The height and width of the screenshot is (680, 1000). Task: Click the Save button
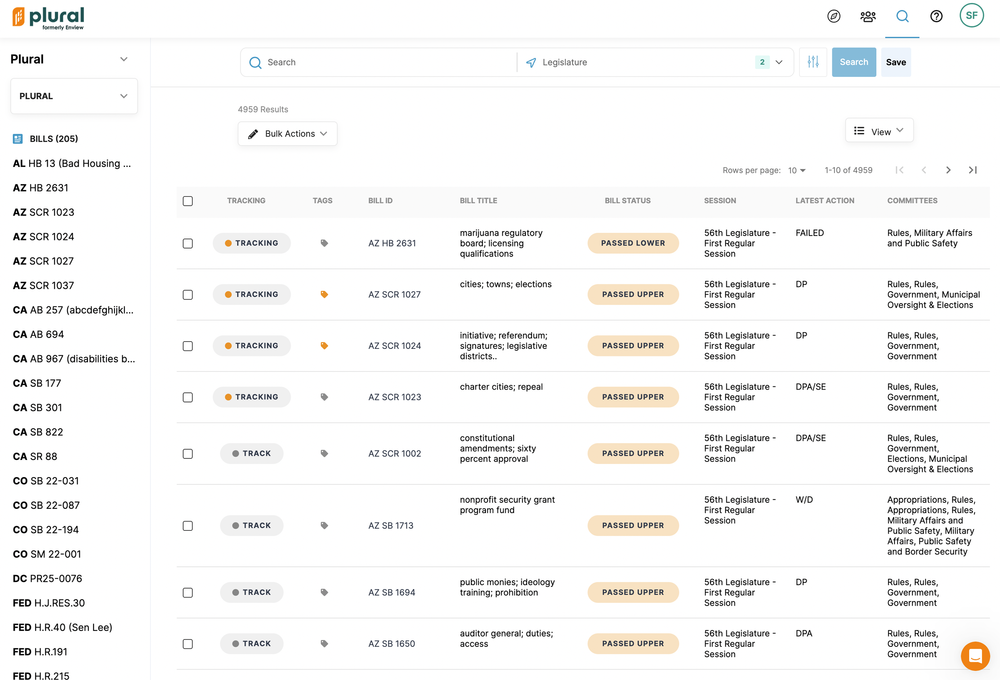[896, 62]
